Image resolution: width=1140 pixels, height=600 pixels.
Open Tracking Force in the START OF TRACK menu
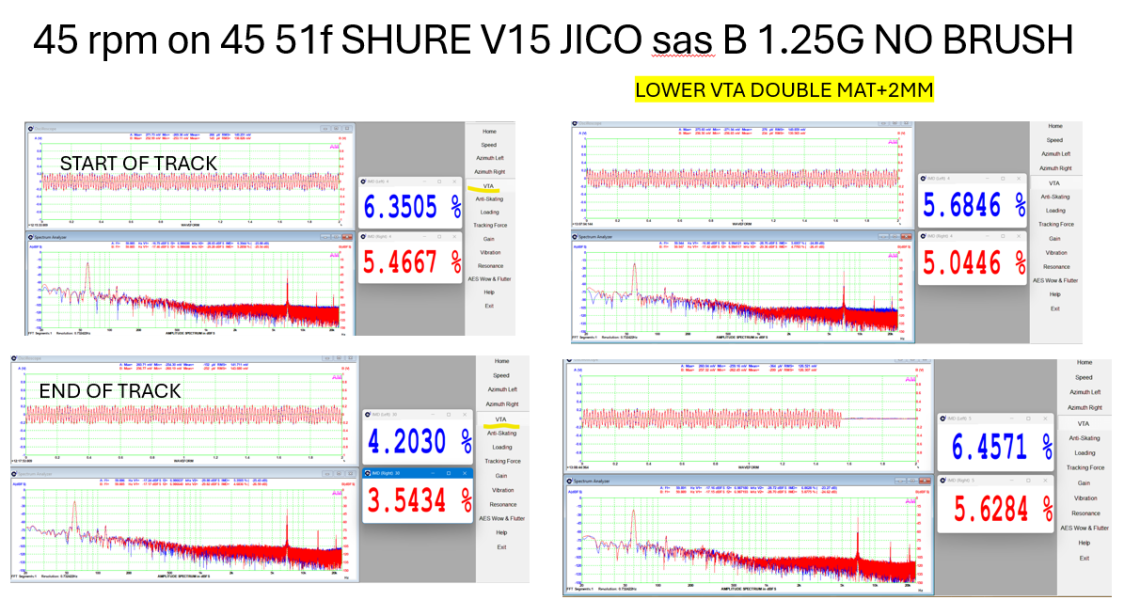pos(490,225)
